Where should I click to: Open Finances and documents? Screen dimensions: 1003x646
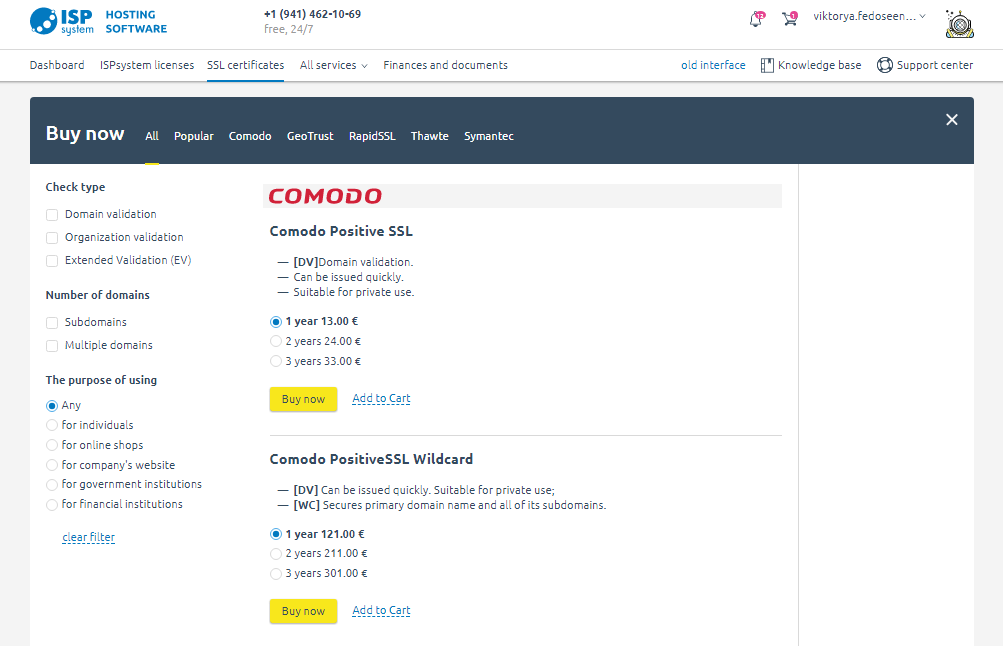pos(445,65)
